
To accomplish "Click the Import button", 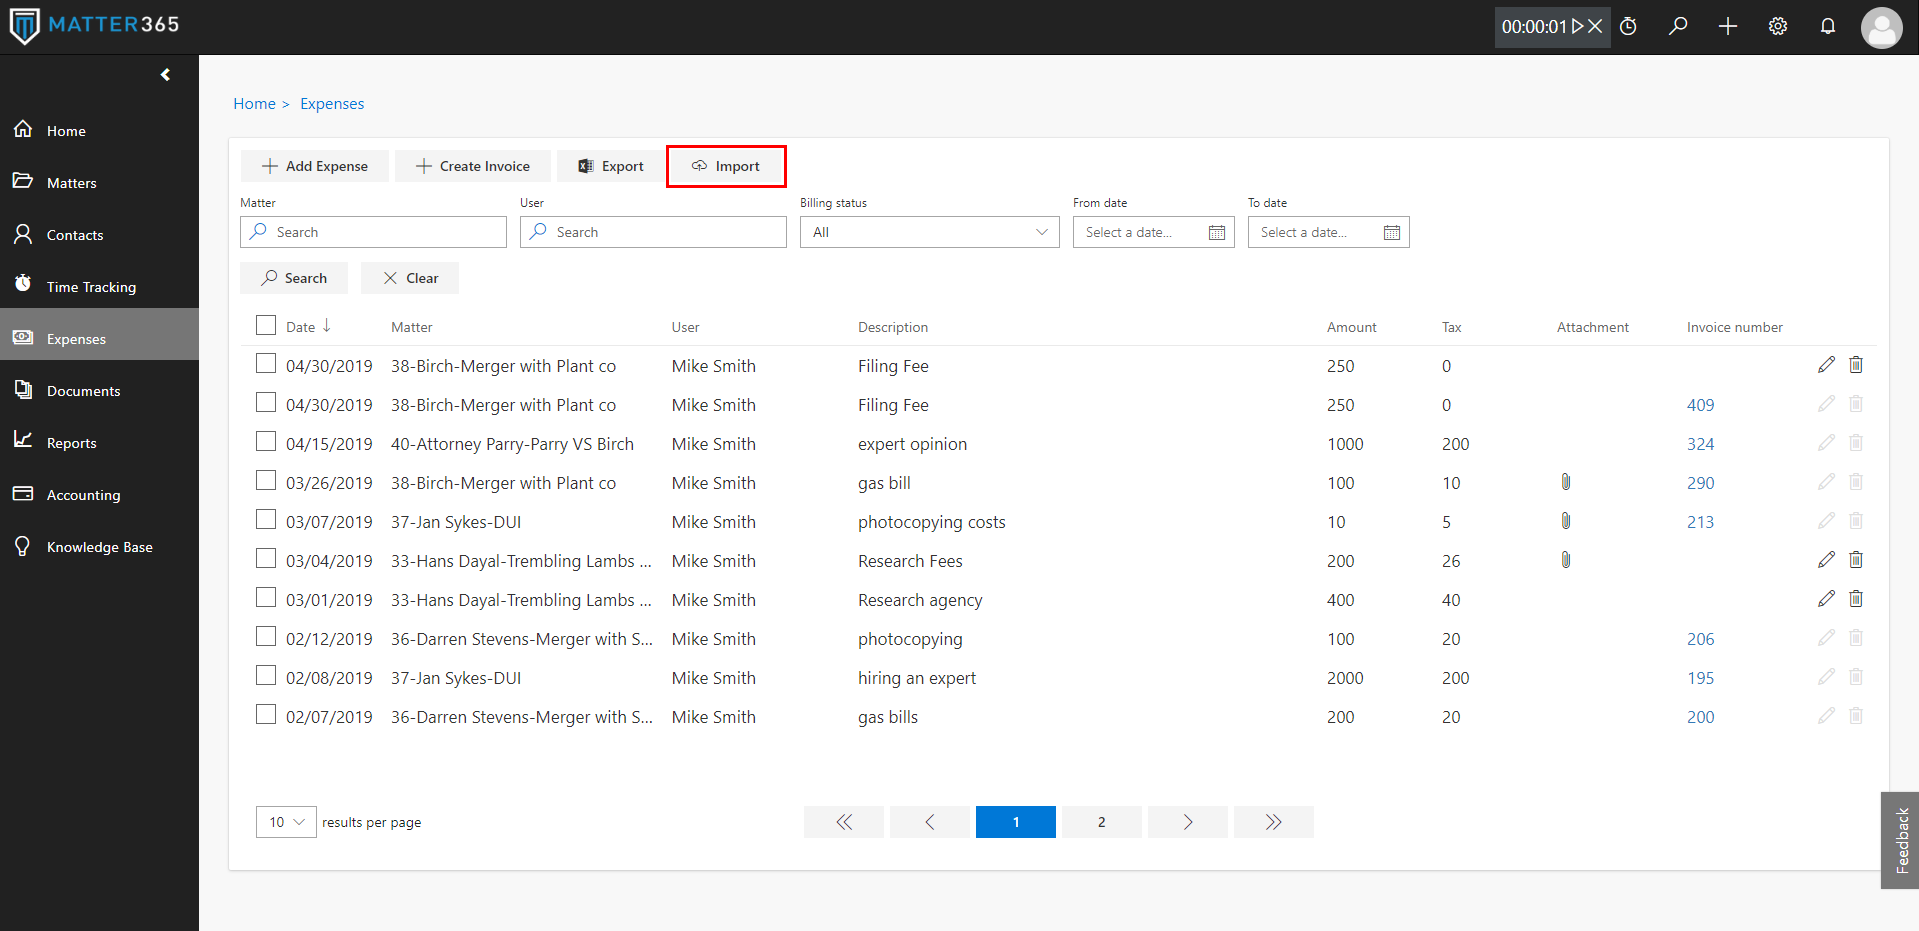I will [726, 166].
